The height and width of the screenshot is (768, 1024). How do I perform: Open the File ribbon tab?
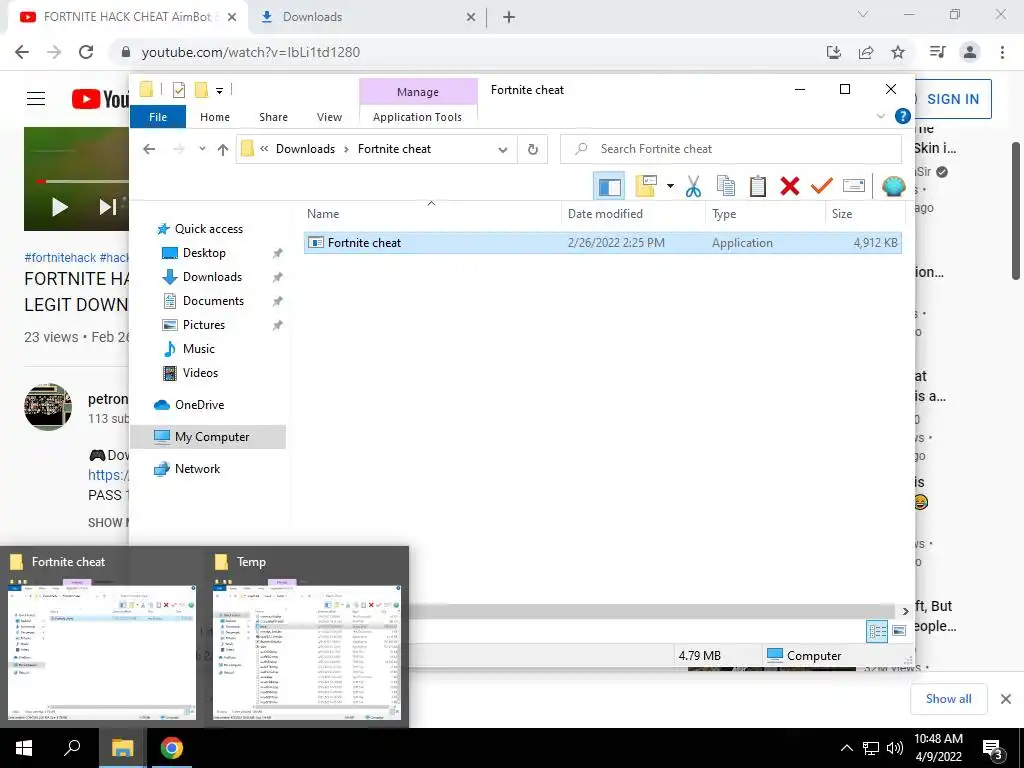click(158, 117)
